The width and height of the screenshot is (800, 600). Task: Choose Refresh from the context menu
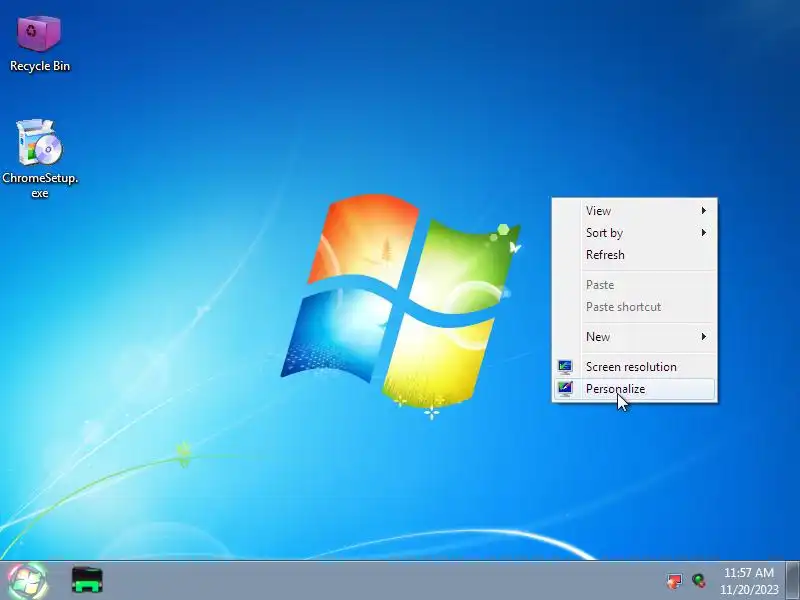point(635,255)
